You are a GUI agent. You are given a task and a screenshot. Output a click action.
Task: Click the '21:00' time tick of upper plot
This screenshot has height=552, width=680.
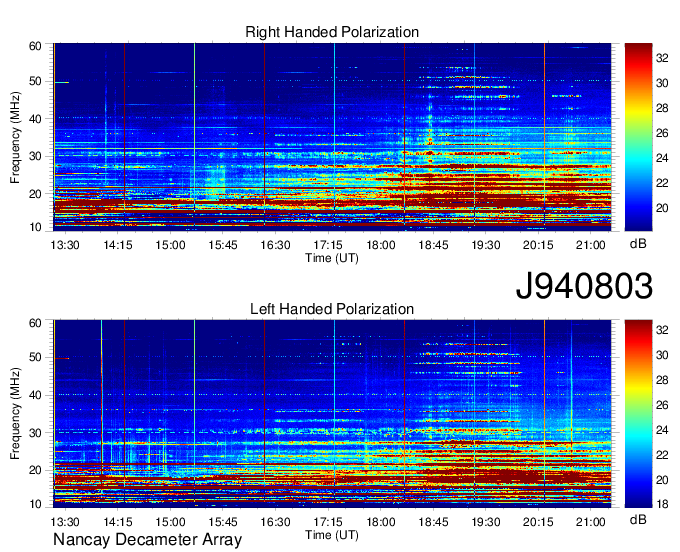[x=591, y=245]
